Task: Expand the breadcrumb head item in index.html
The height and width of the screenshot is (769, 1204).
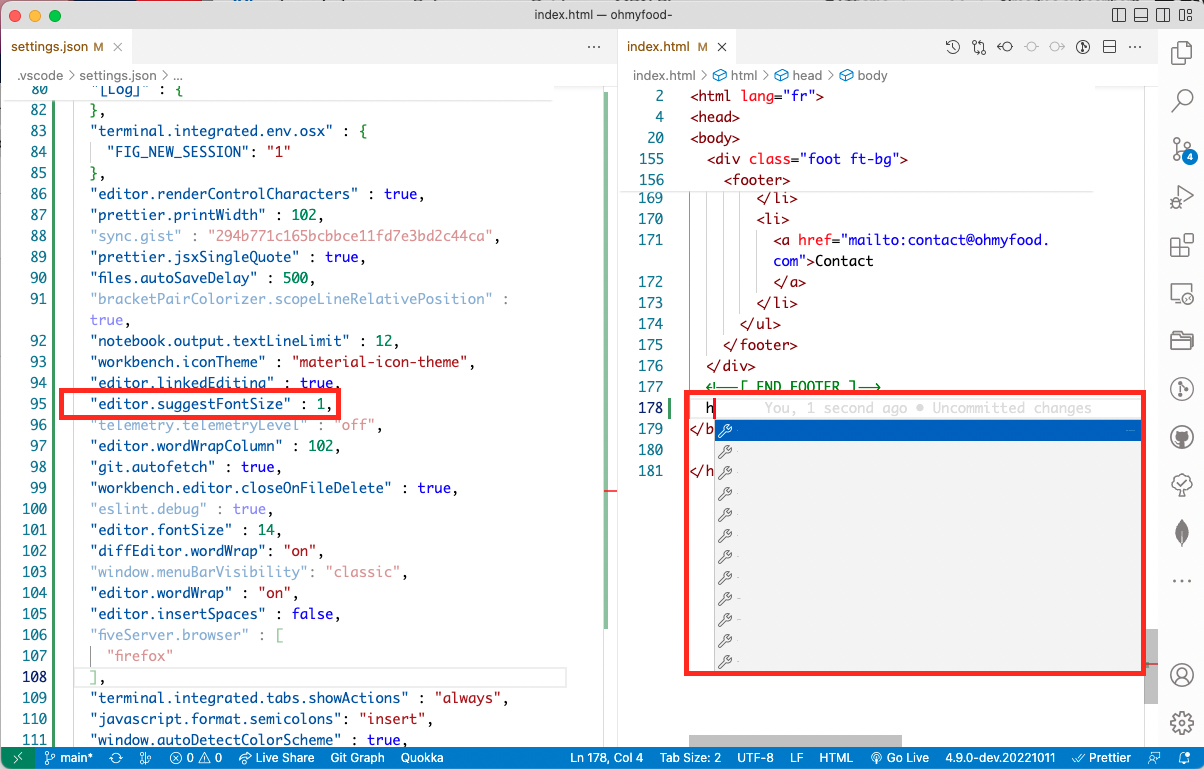Action: pyautogui.click(x=806, y=75)
